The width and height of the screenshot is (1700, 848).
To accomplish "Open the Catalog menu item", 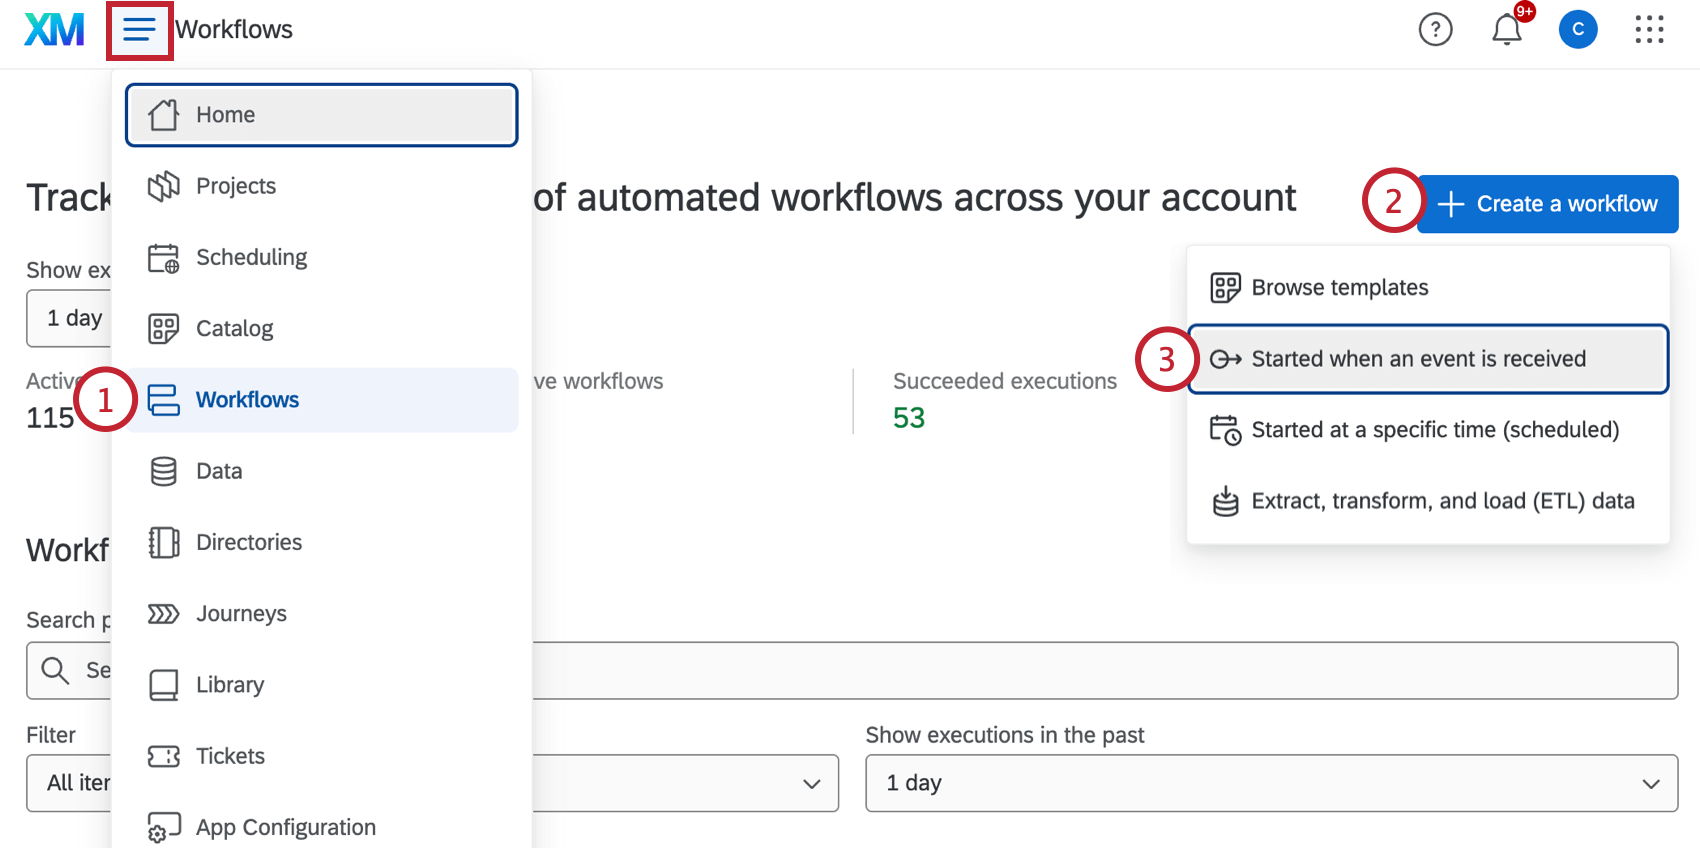I will click(234, 328).
